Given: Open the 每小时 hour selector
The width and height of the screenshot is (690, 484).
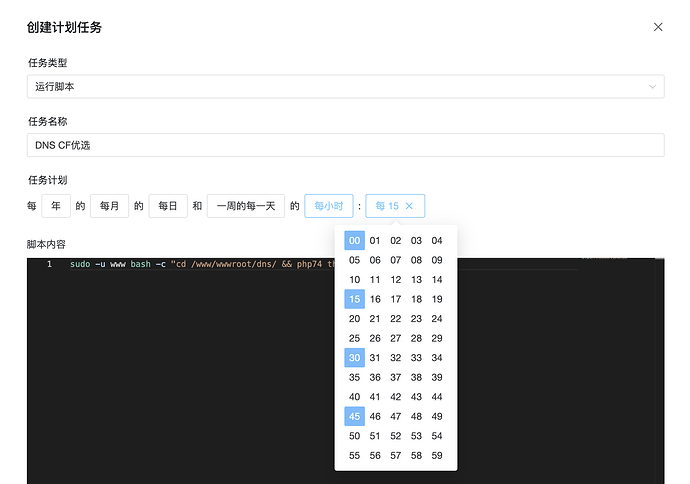Looking at the screenshot, I should click(328, 206).
